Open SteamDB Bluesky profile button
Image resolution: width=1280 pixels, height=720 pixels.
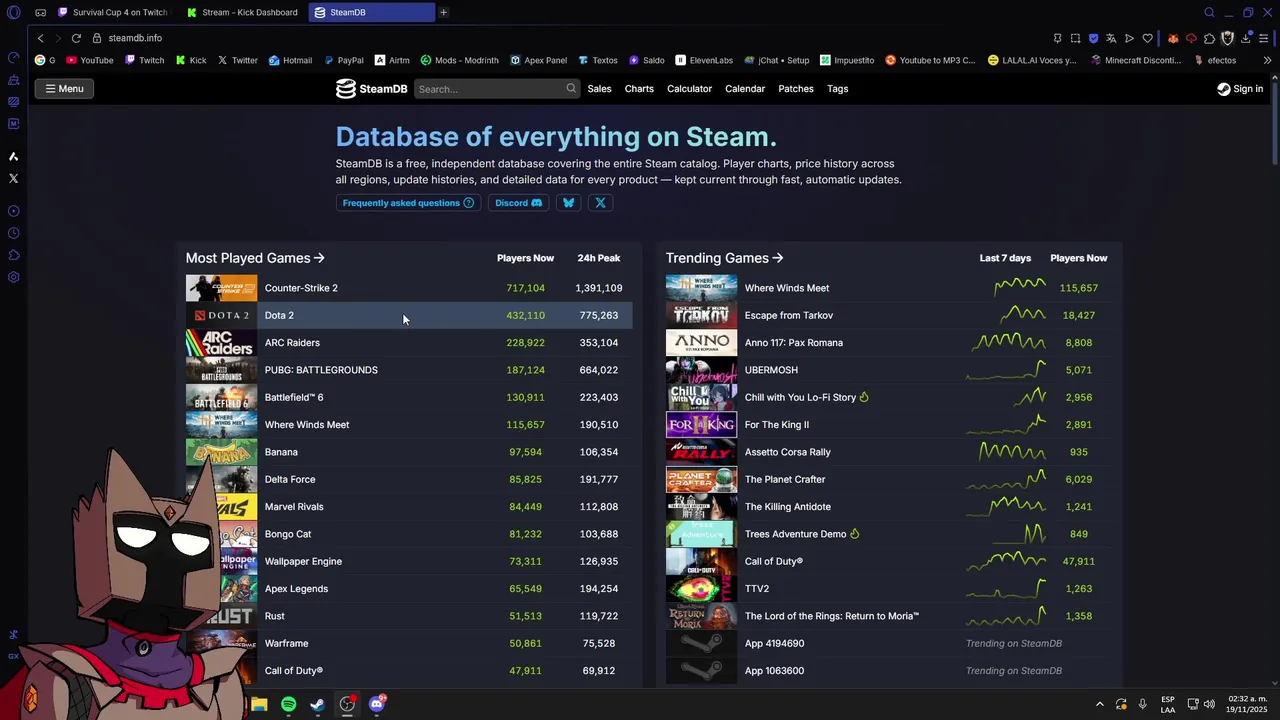click(x=568, y=203)
